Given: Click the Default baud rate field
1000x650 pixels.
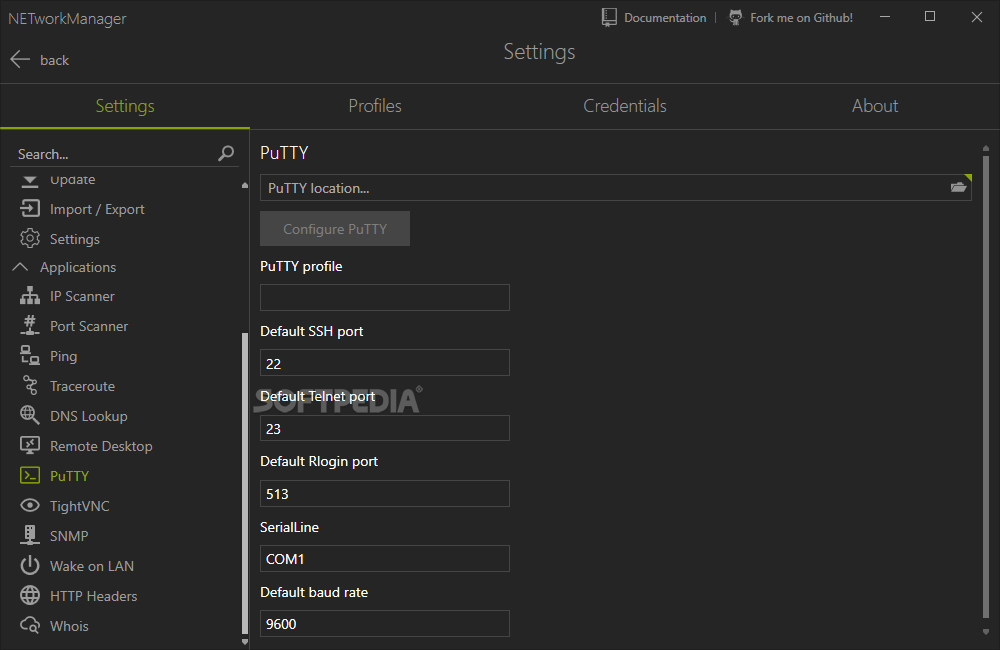Looking at the screenshot, I should (x=385, y=623).
